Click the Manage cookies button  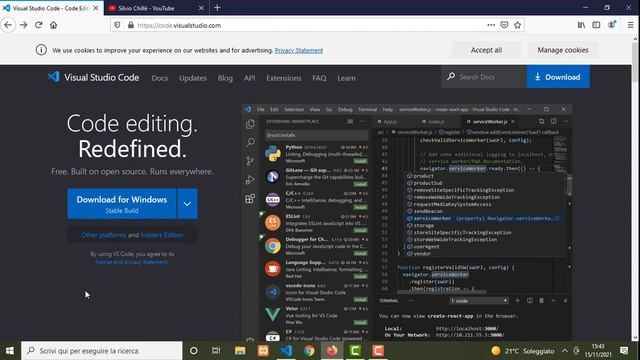click(x=563, y=50)
